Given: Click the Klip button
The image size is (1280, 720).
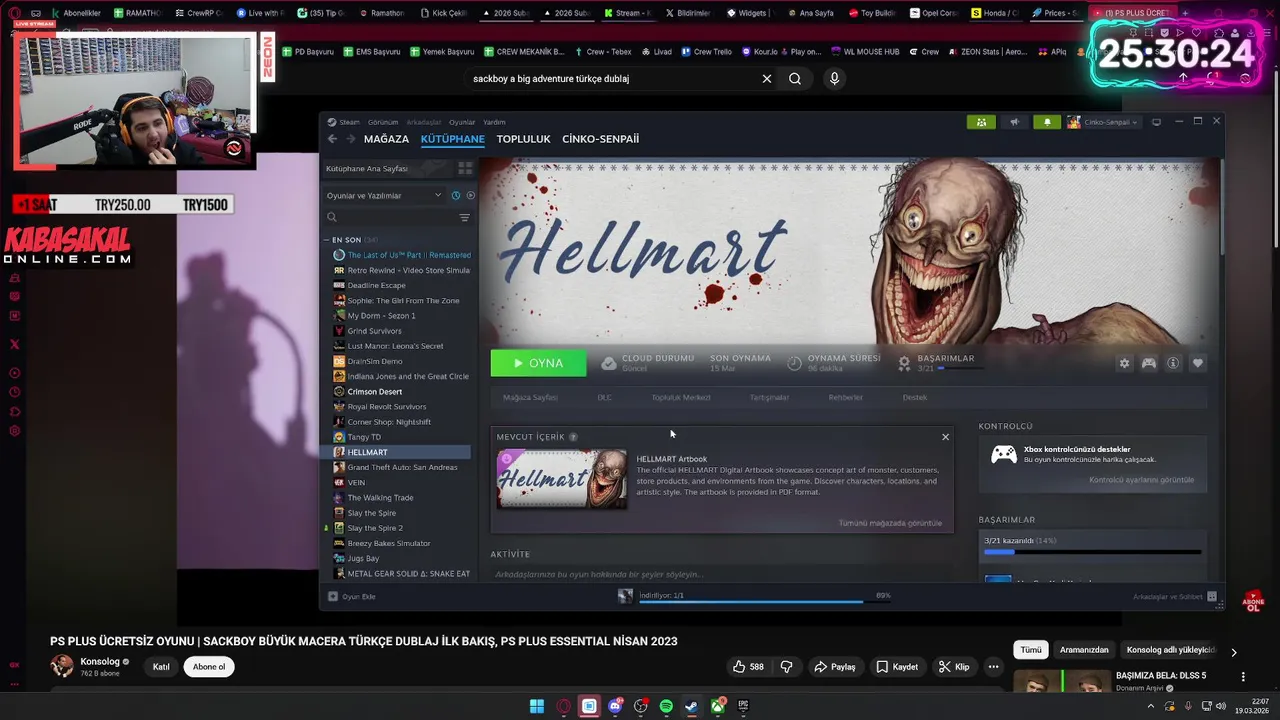Looking at the screenshot, I should coord(953,667).
